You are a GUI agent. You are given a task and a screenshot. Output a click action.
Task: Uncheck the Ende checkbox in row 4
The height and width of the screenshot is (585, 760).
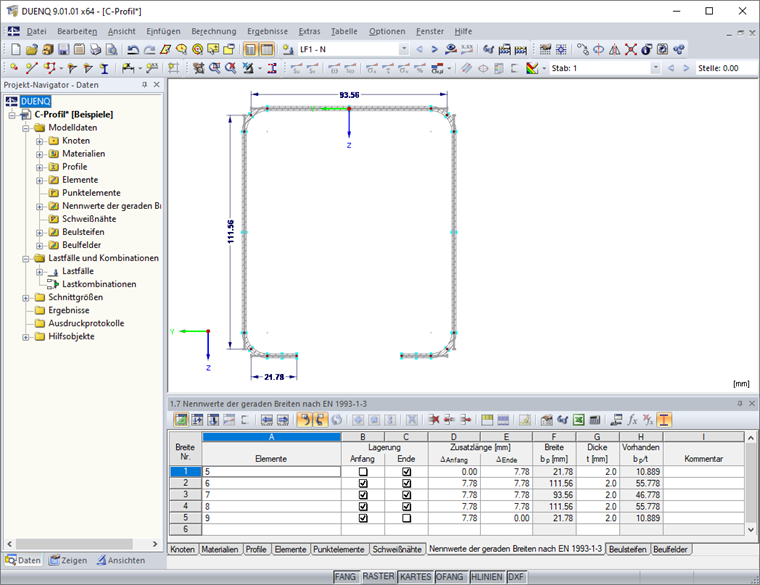tap(406, 506)
